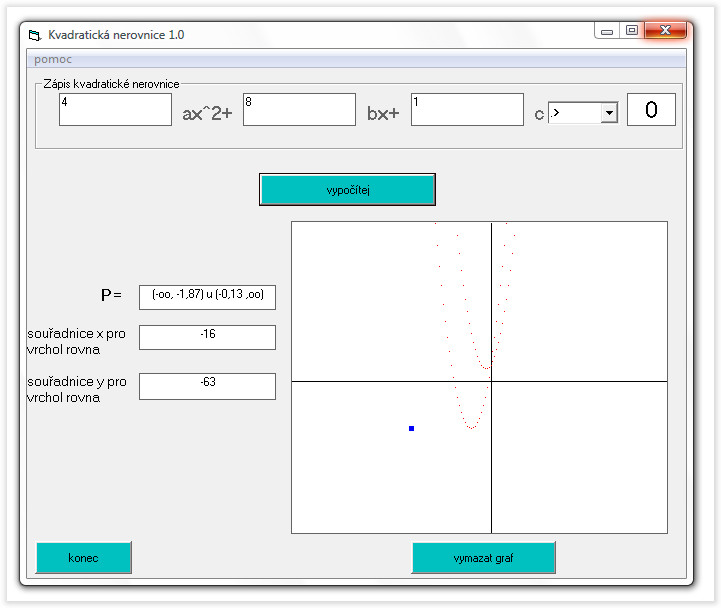Click the 'ax^2+' label
721x608 pixels.
point(207,113)
